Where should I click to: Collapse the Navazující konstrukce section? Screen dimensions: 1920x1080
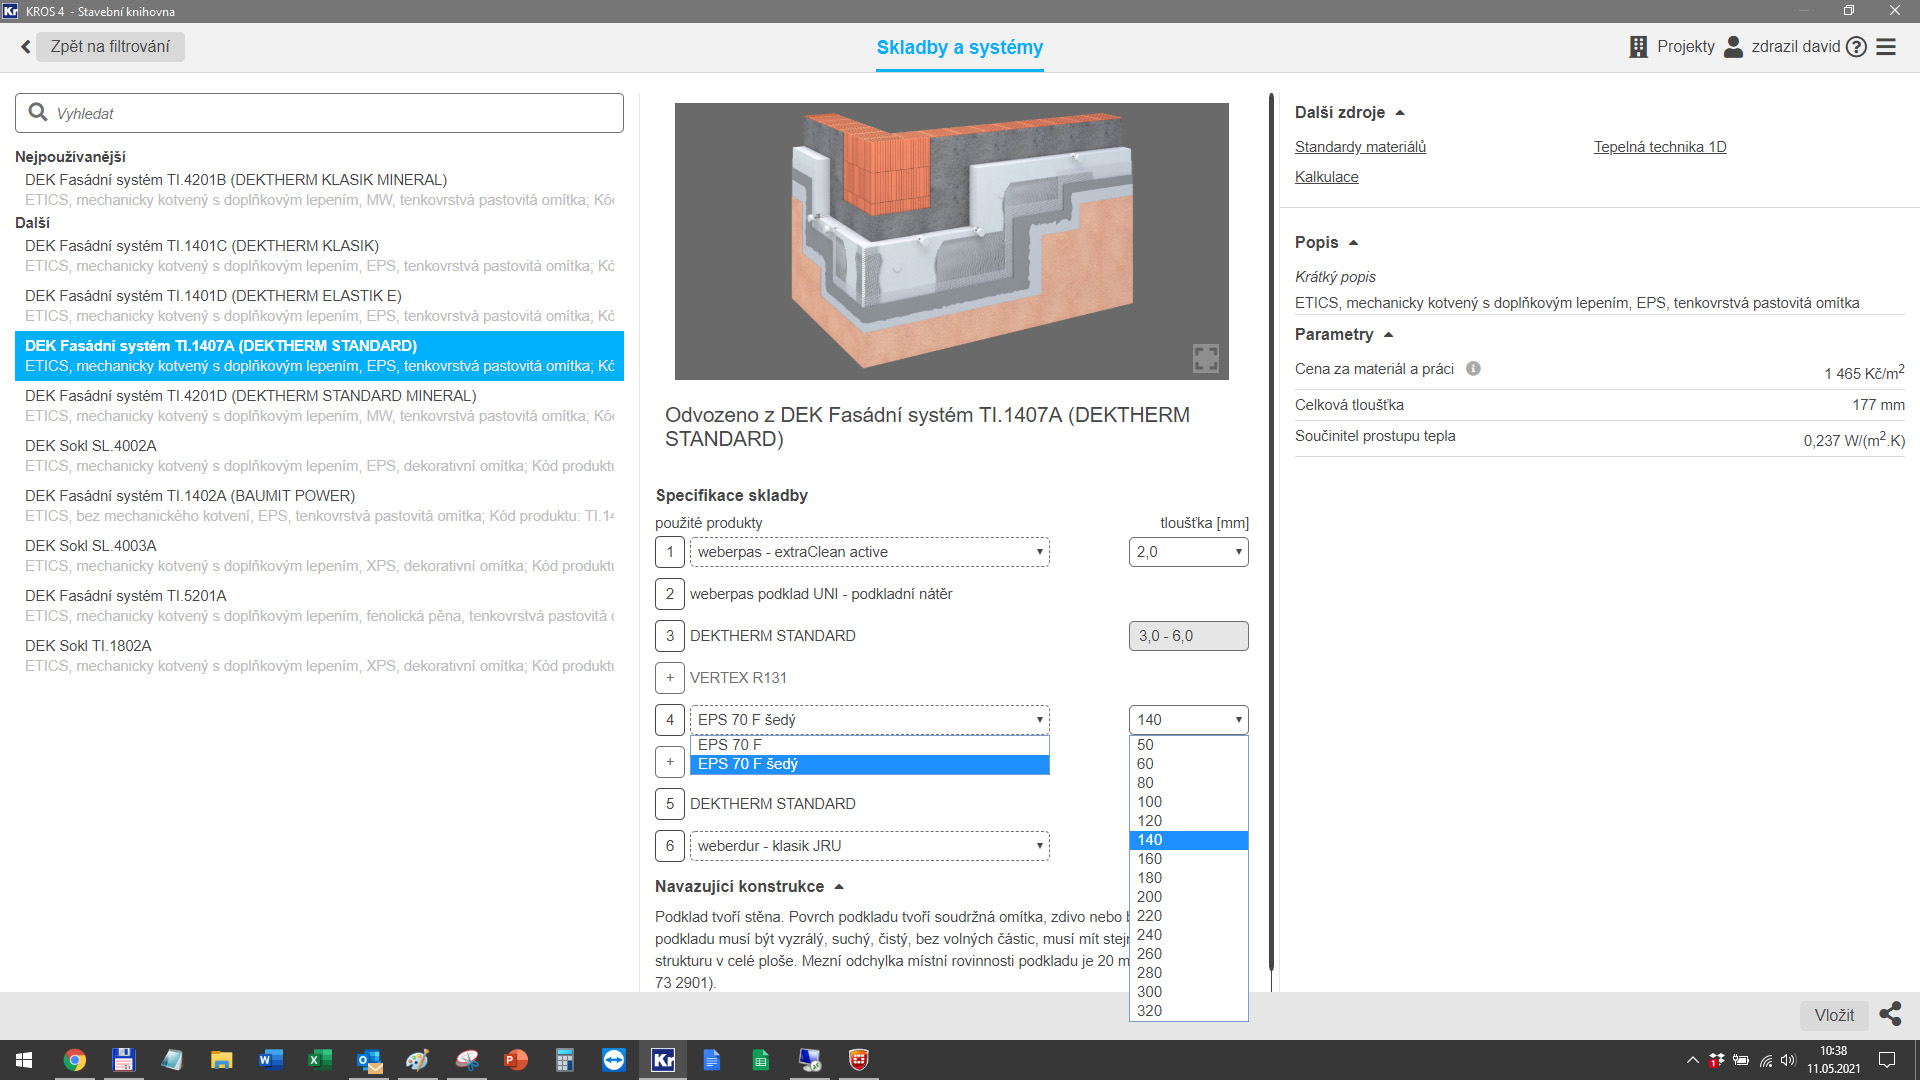(839, 887)
